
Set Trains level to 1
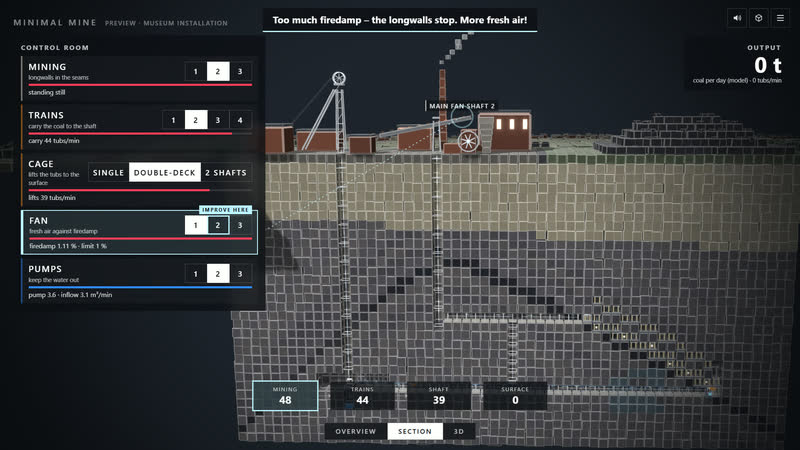coord(173,120)
